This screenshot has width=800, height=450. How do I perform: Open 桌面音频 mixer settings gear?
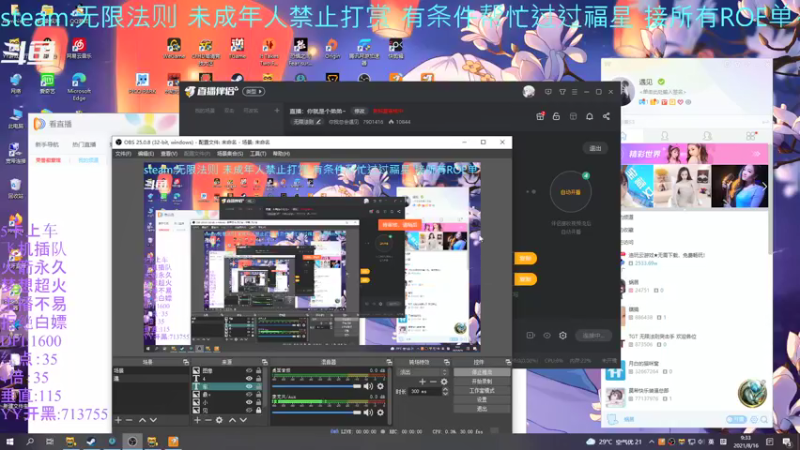point(380,386)
